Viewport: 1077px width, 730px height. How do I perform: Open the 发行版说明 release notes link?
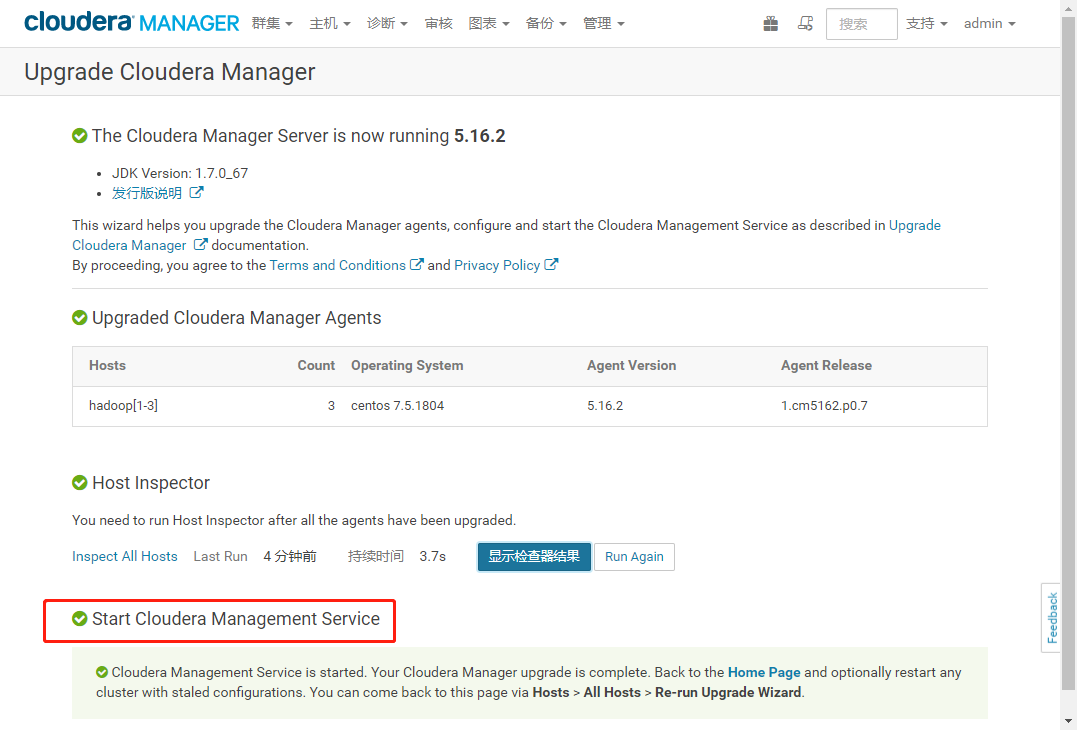pos(147,193)
